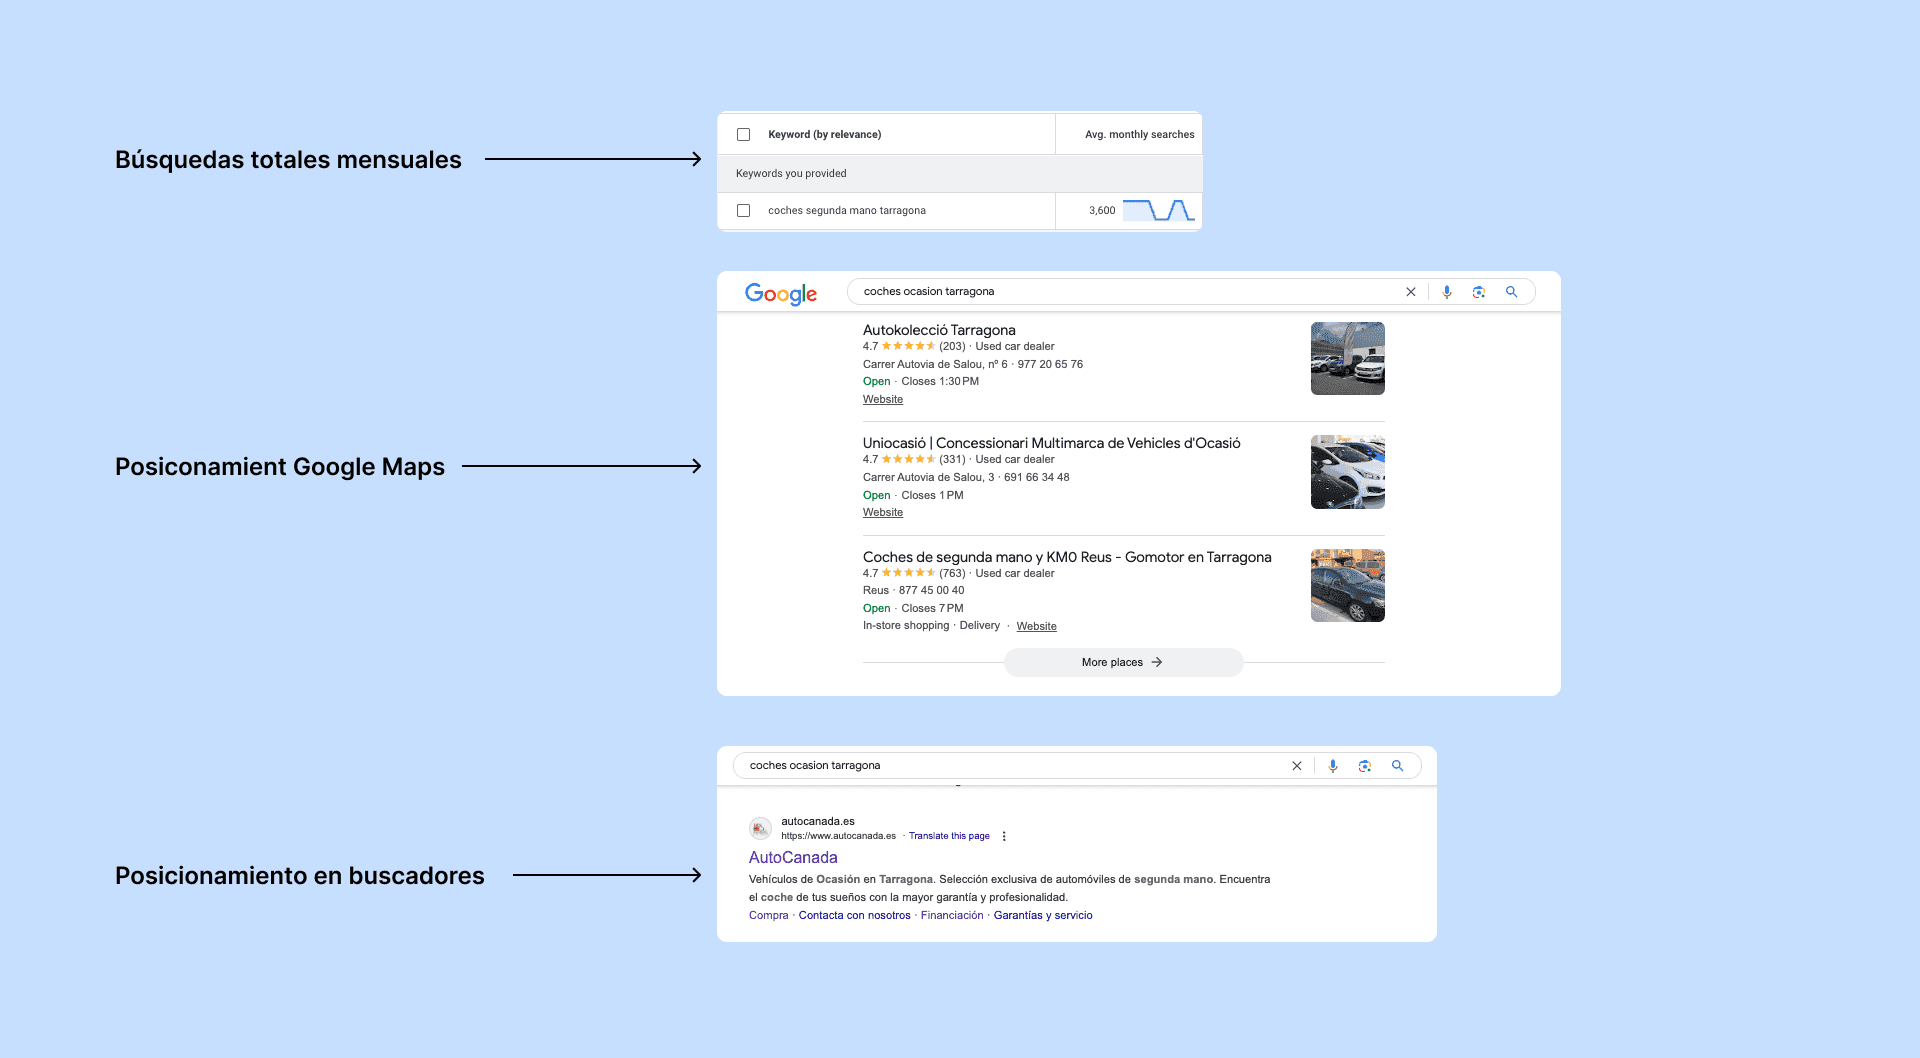Click the Keywords you provided row
Viewport: 1920px width, 1058px height.
pyautogui.click(x=960, y=173)
